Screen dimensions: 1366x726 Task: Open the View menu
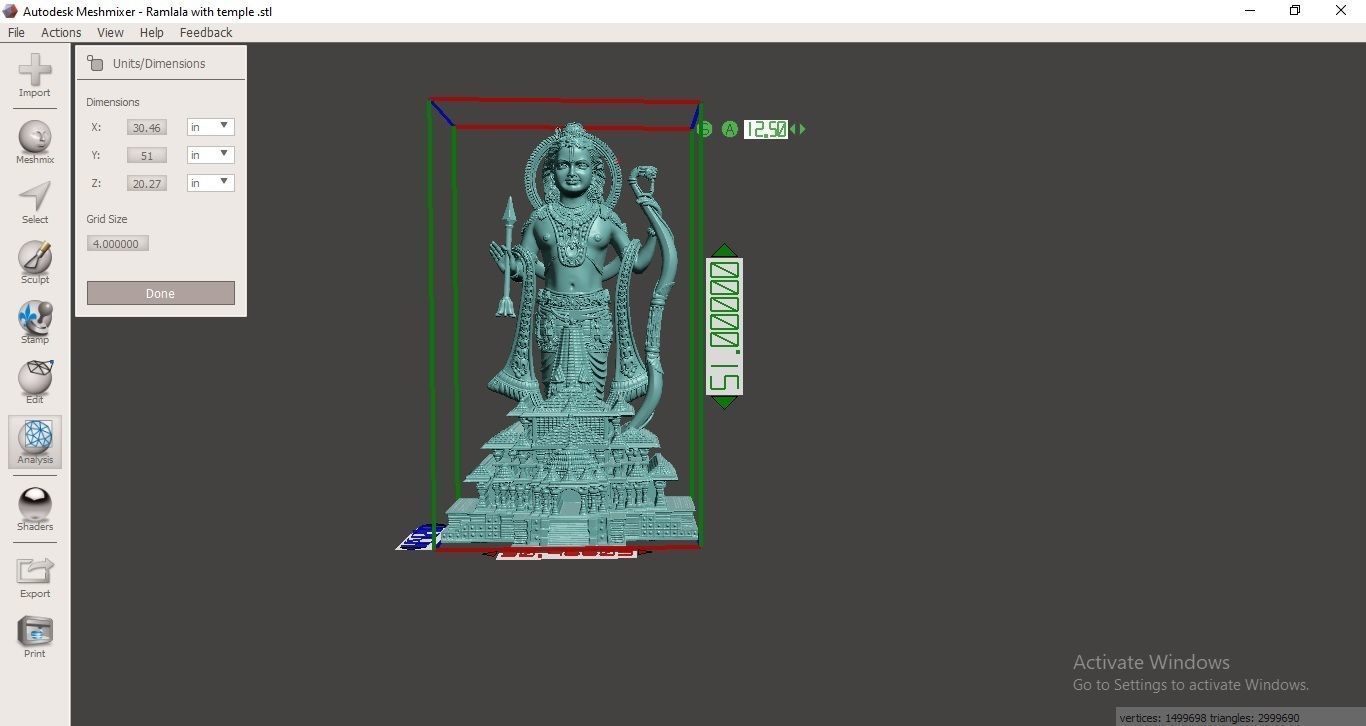coord(110,32)
